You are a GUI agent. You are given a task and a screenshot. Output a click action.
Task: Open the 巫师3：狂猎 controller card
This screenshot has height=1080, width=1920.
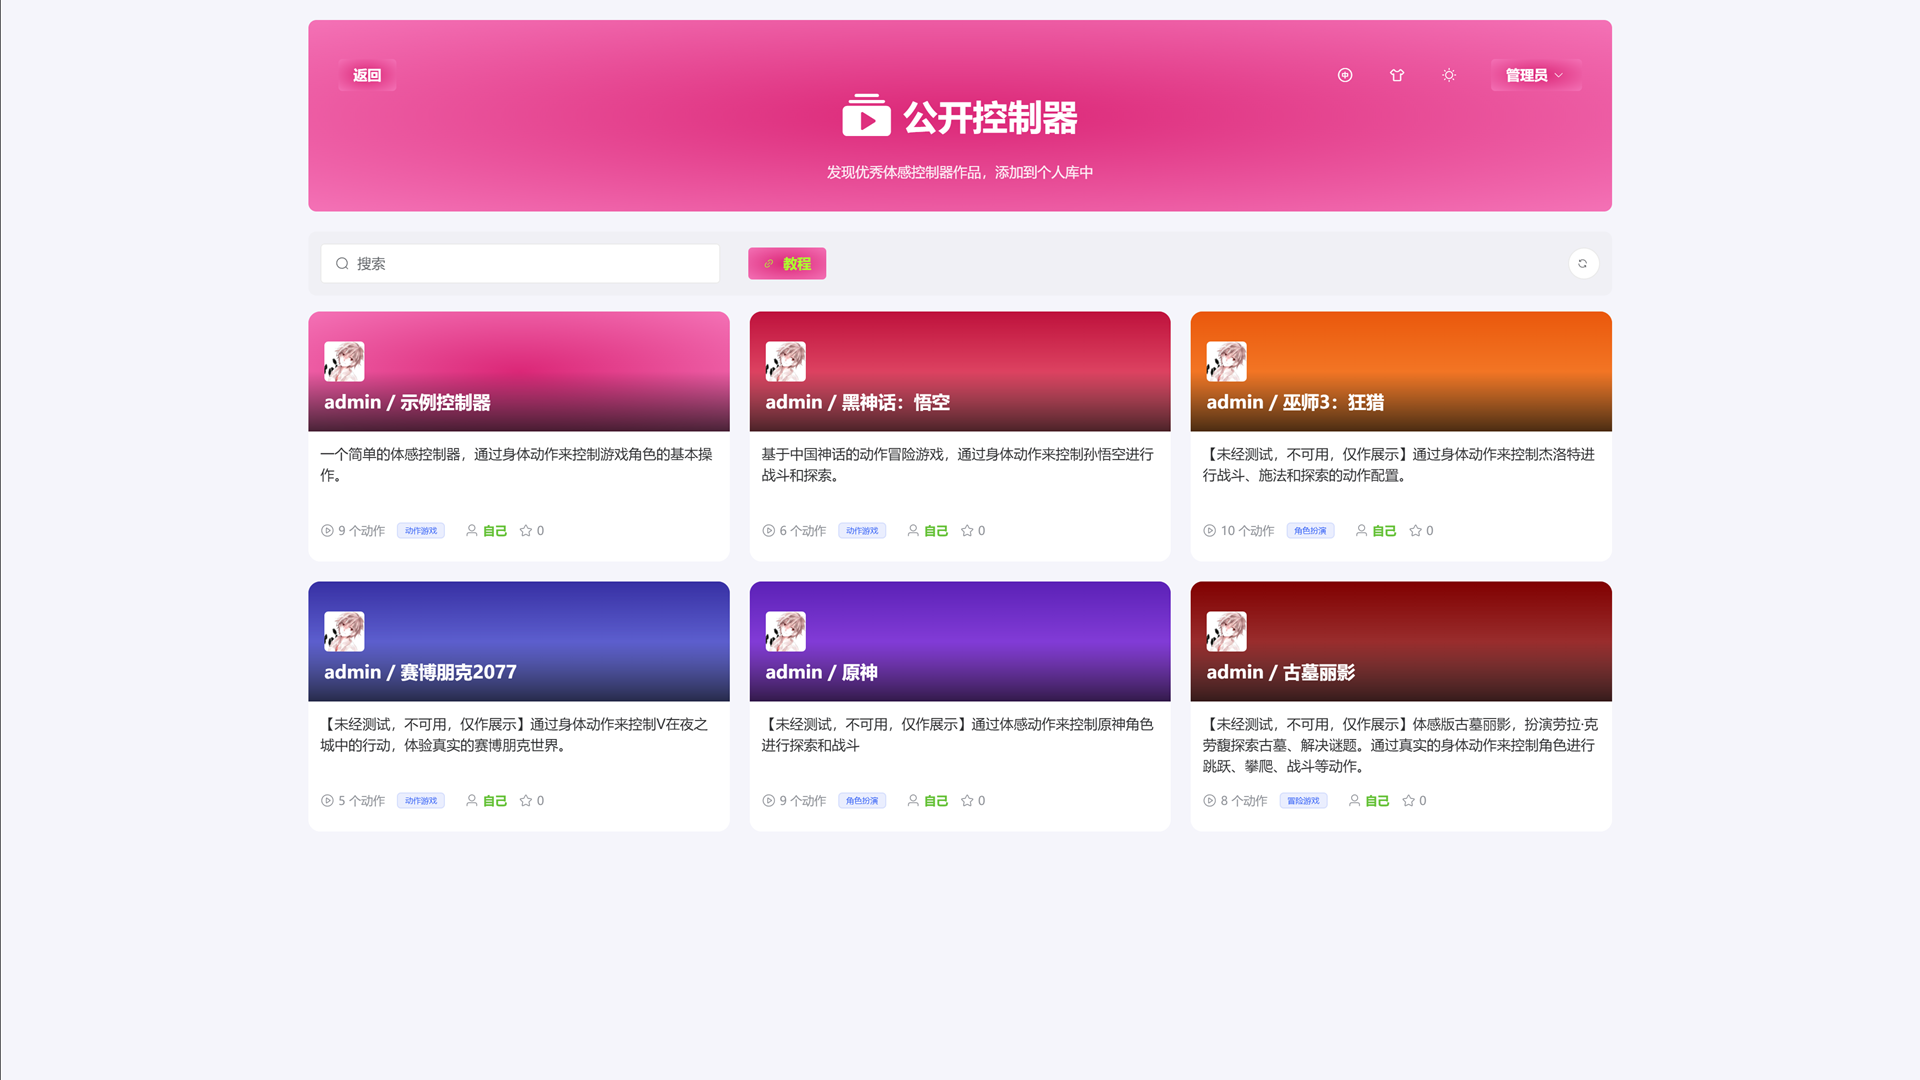(x=1400, y=435)
